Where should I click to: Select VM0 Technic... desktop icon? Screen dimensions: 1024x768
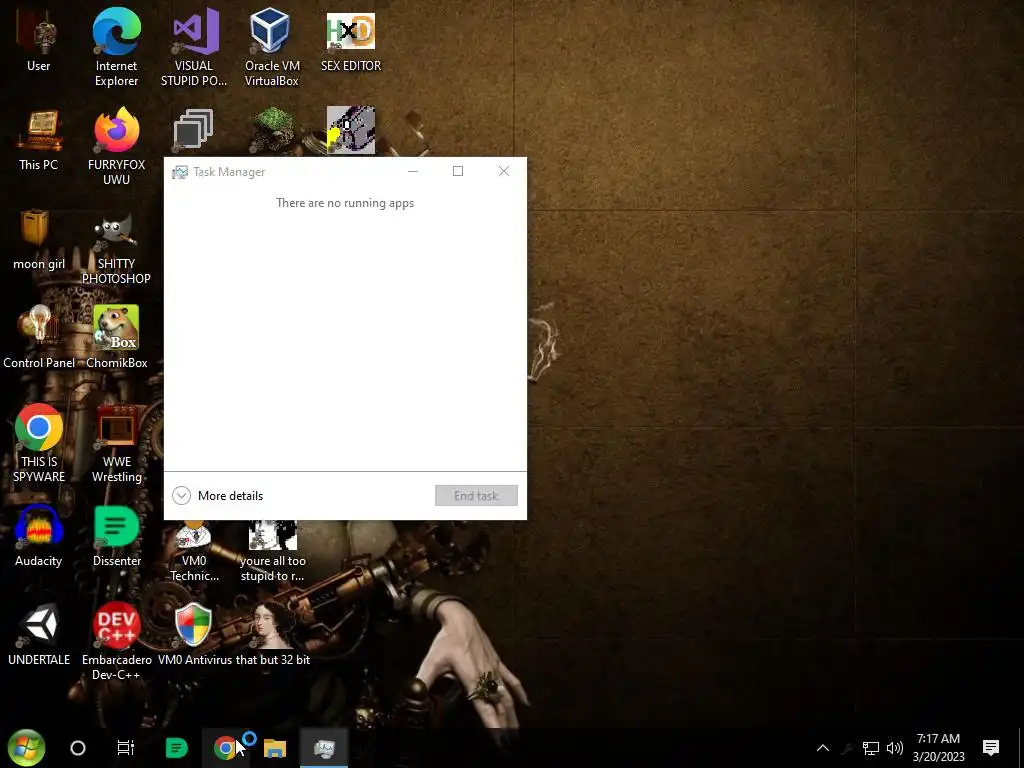point(193,552)
